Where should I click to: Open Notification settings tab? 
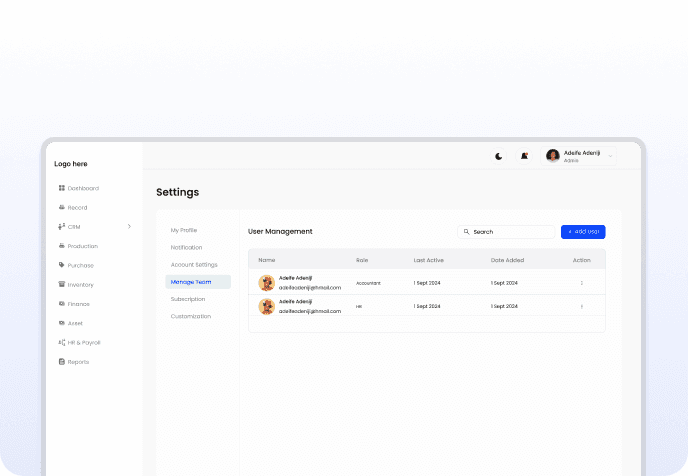pos(186,247)
